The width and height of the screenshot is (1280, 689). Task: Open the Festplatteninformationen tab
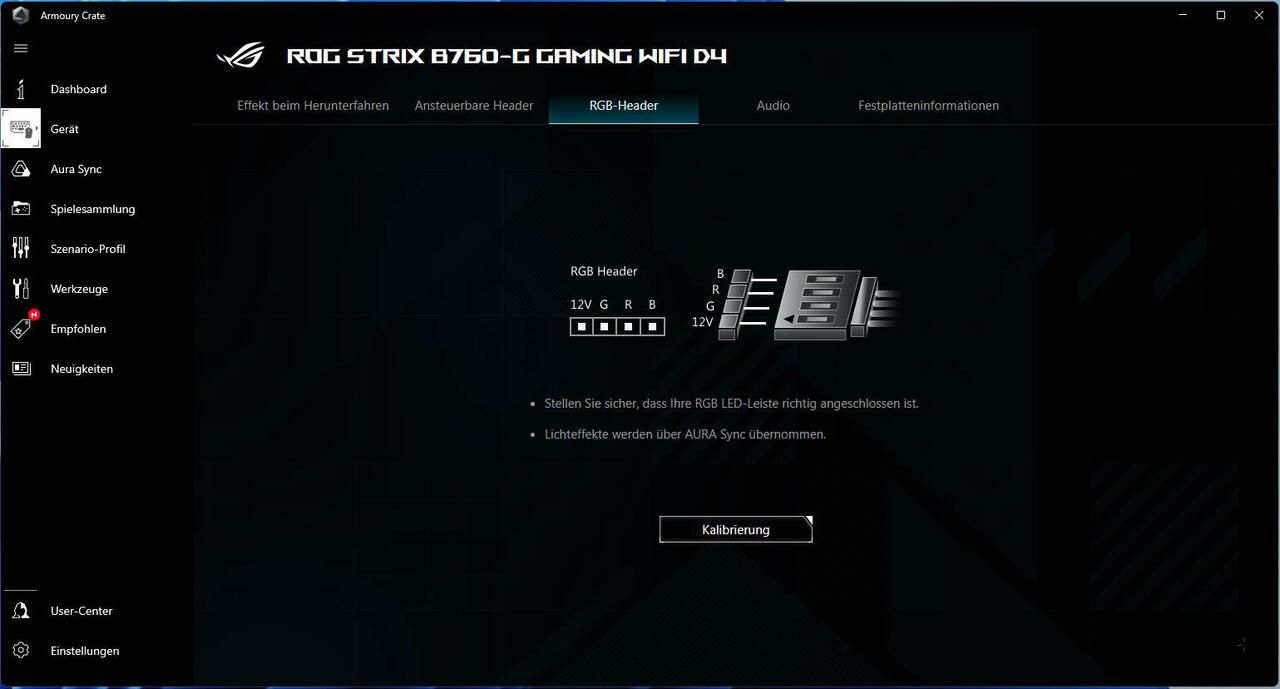click(x=928, y=105)
